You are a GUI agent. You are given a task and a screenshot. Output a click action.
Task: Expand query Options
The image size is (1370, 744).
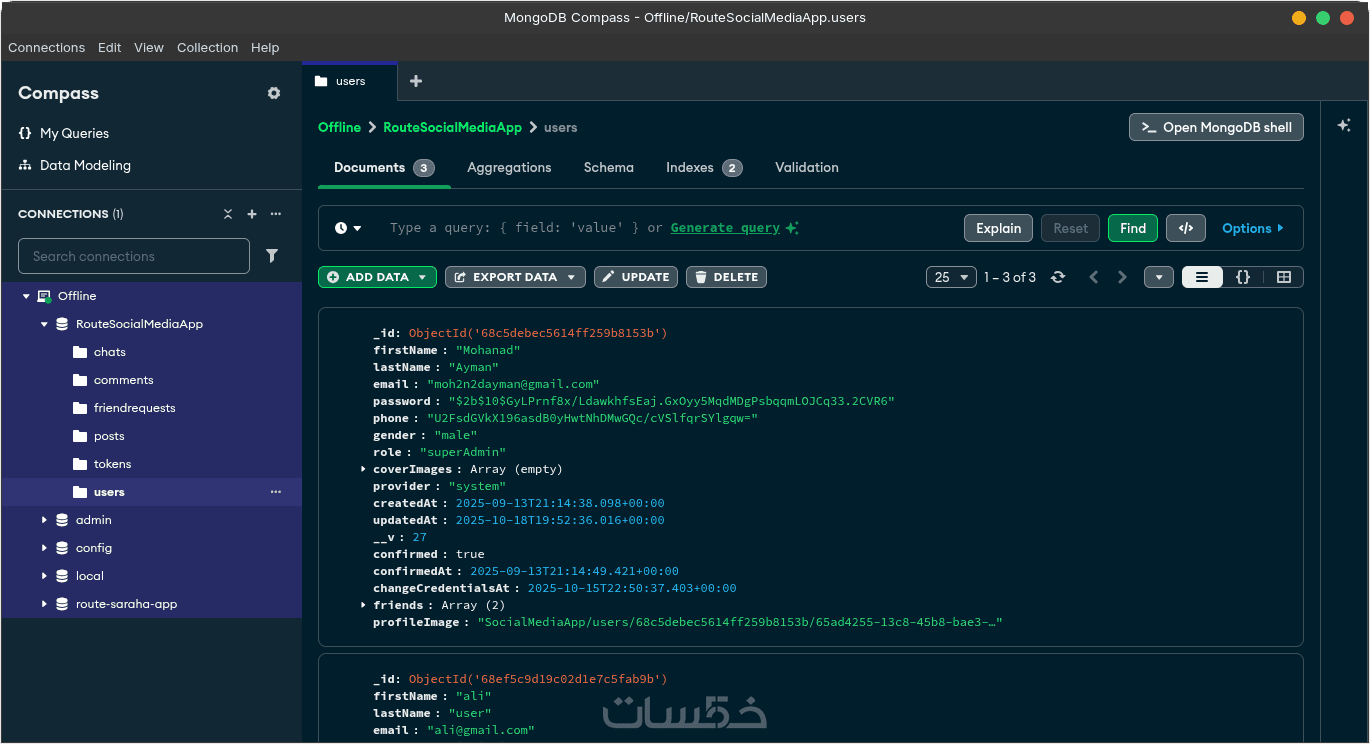1253,228
